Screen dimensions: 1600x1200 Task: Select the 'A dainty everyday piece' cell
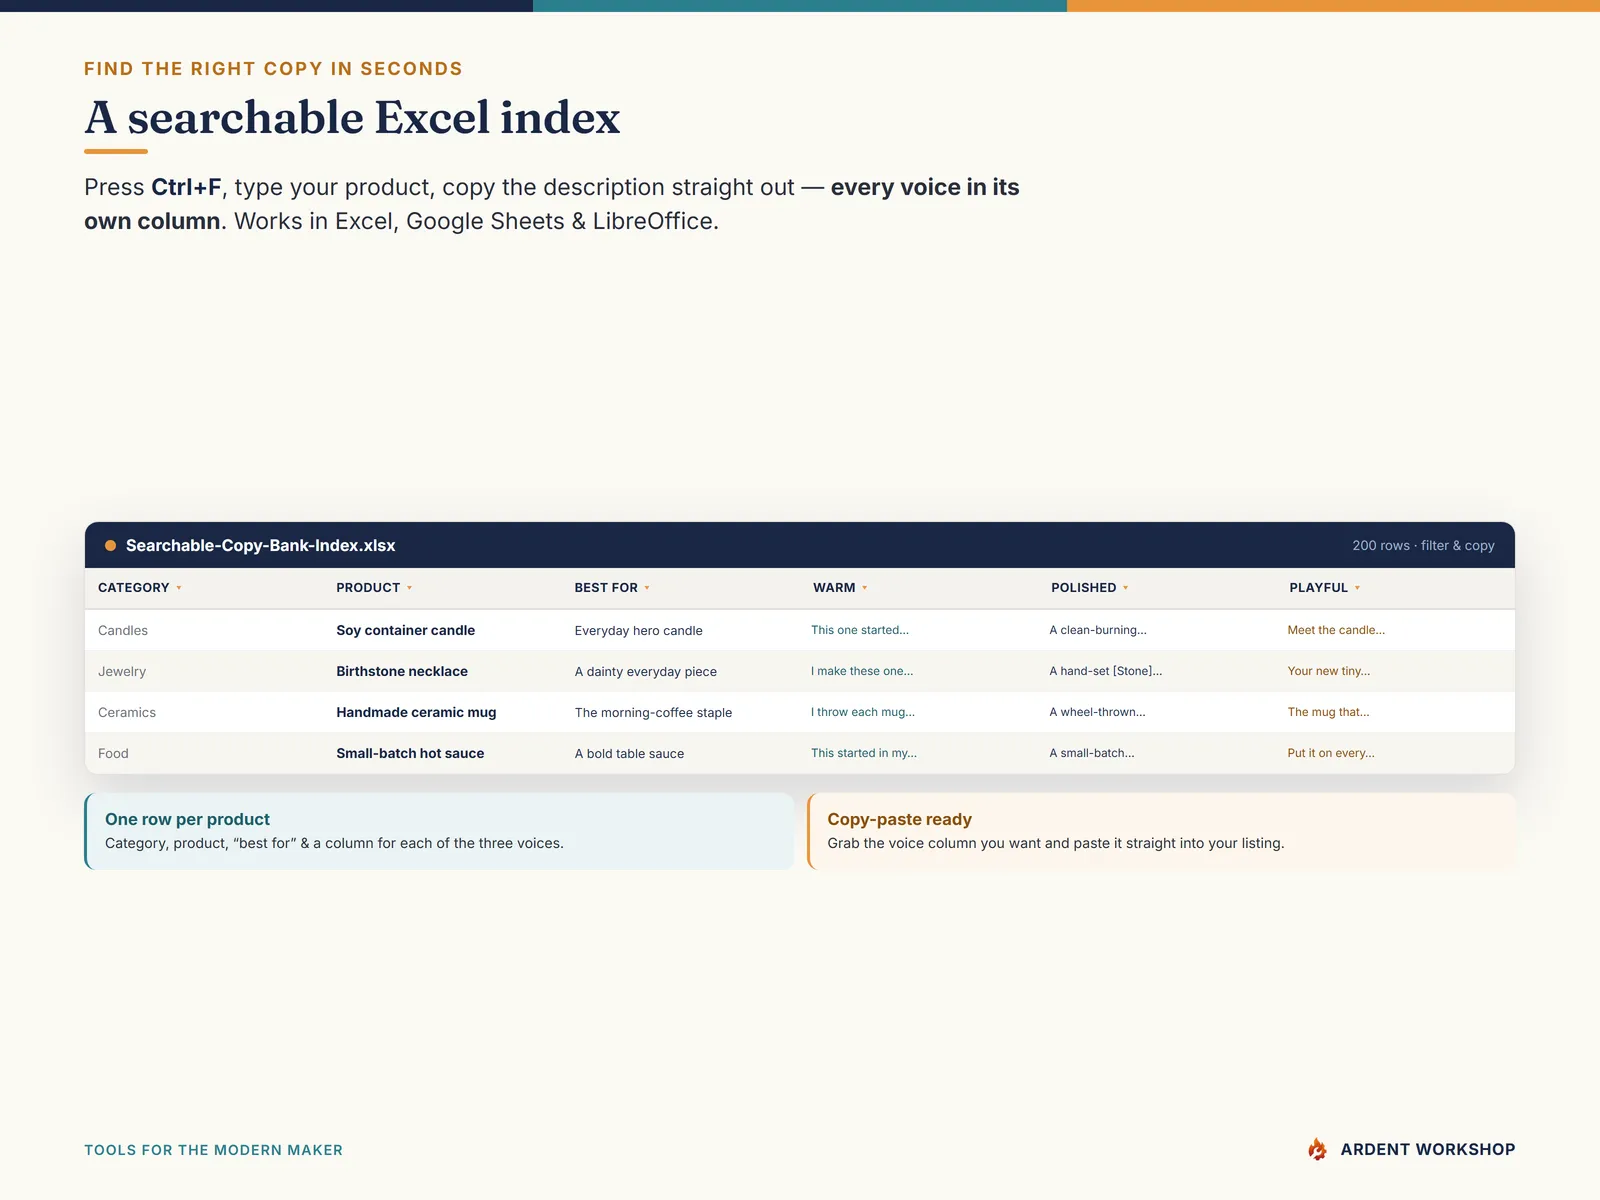pos(645,671)
